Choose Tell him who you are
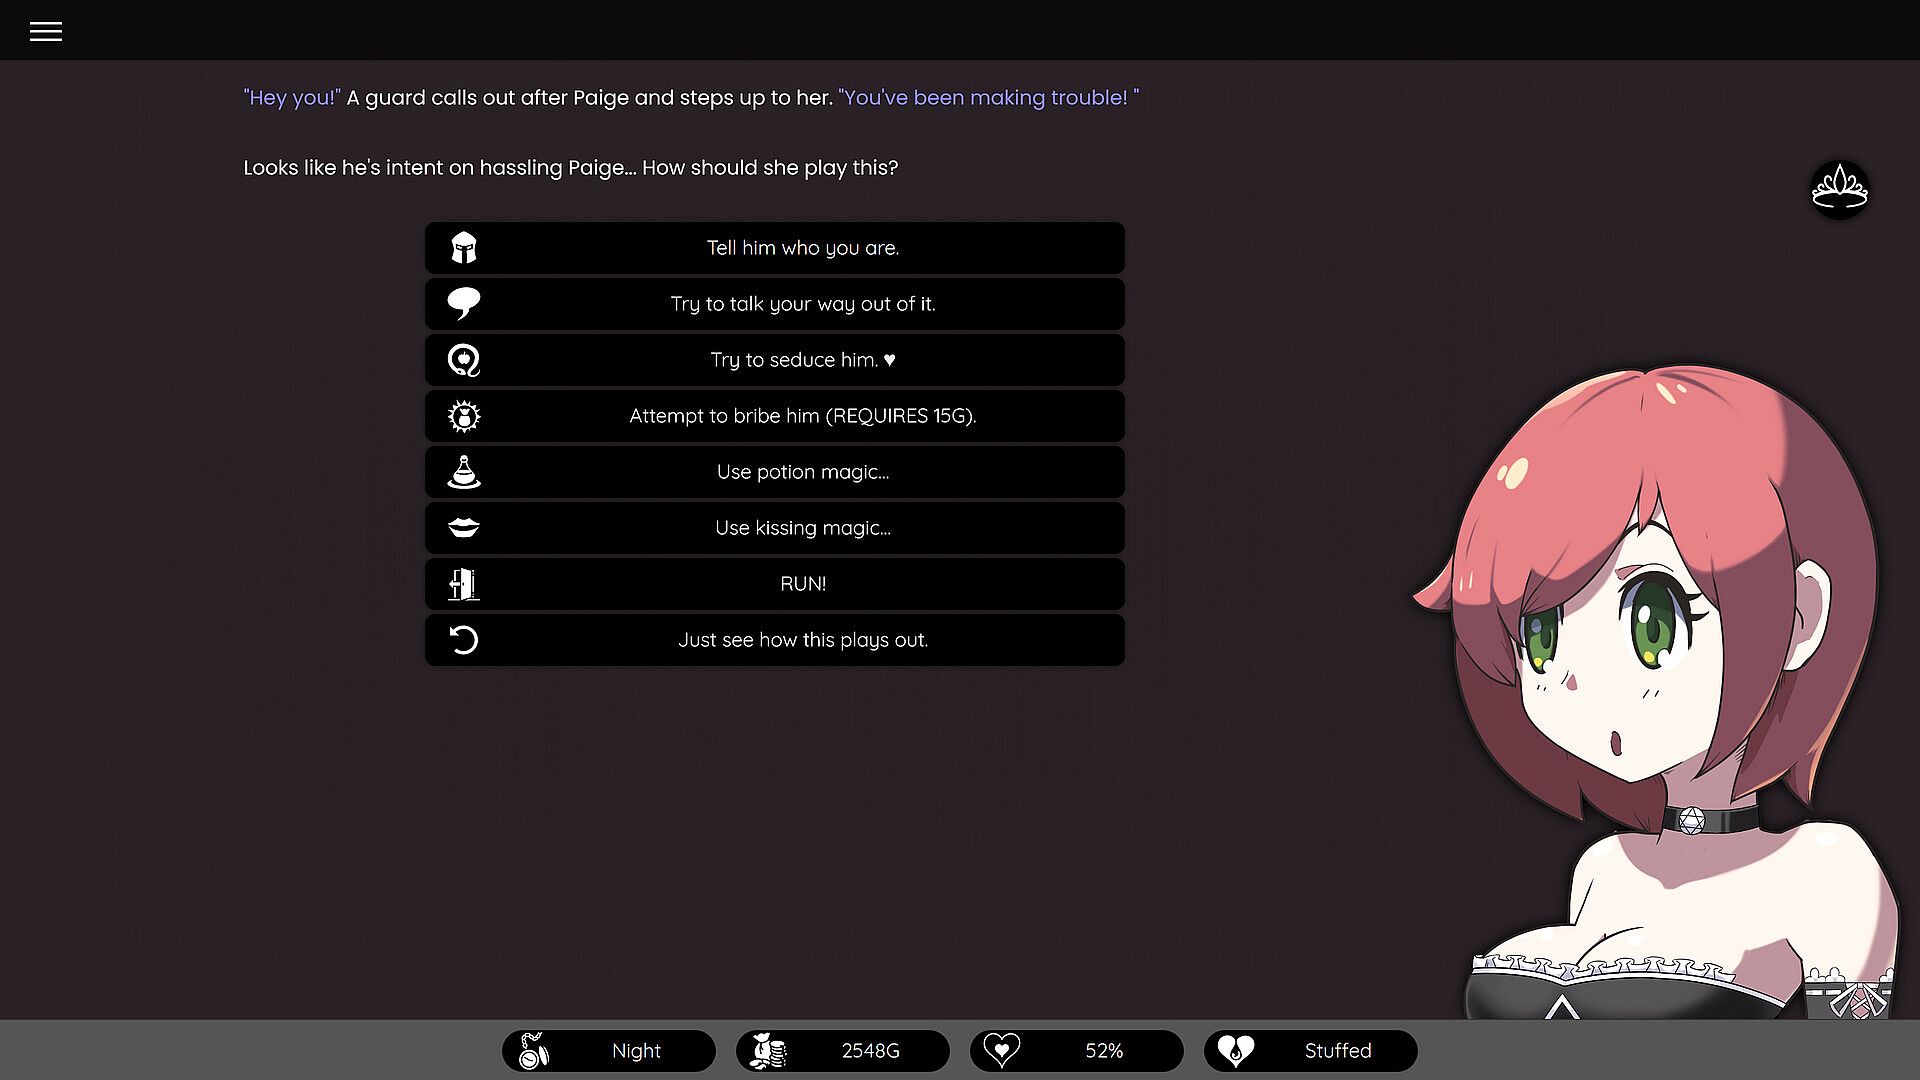Screen dimensions: 1920x1080 802,248
